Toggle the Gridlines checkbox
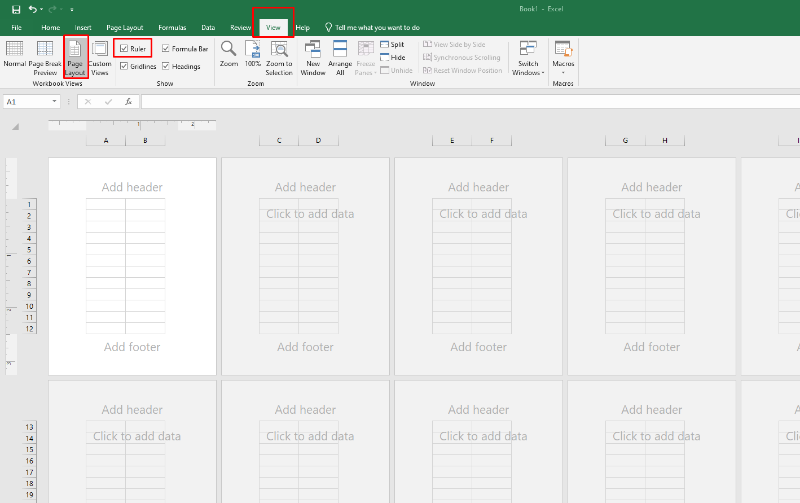800x503 pixels. pyautogui.click(x=124, y=66)
